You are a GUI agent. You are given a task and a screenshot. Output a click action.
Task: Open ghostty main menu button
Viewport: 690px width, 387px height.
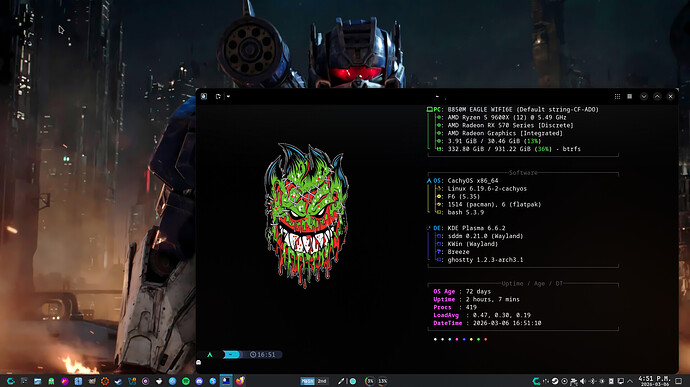point(630,96)
